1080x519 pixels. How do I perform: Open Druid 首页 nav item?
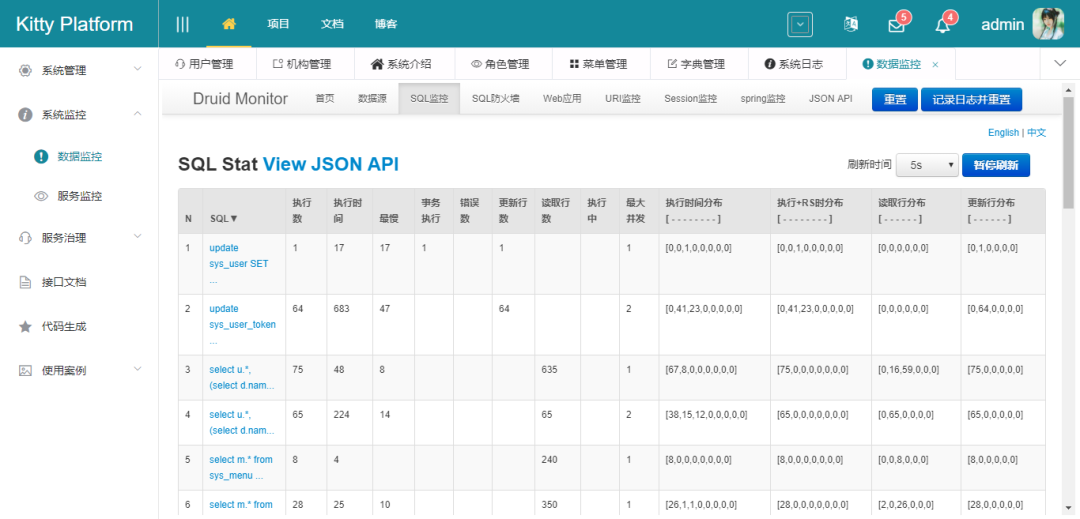(x=325, y=98)
